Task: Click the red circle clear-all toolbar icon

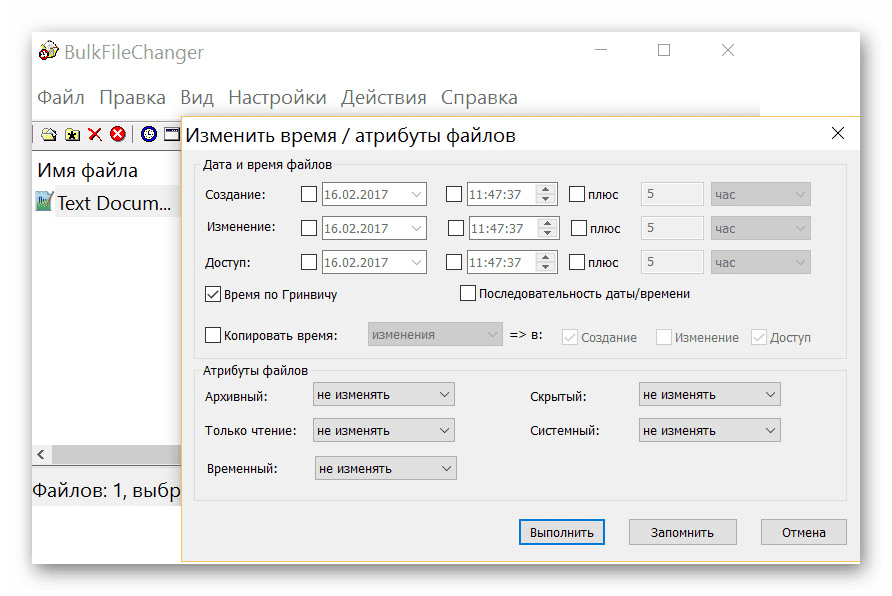Action: tap(118, 134)
